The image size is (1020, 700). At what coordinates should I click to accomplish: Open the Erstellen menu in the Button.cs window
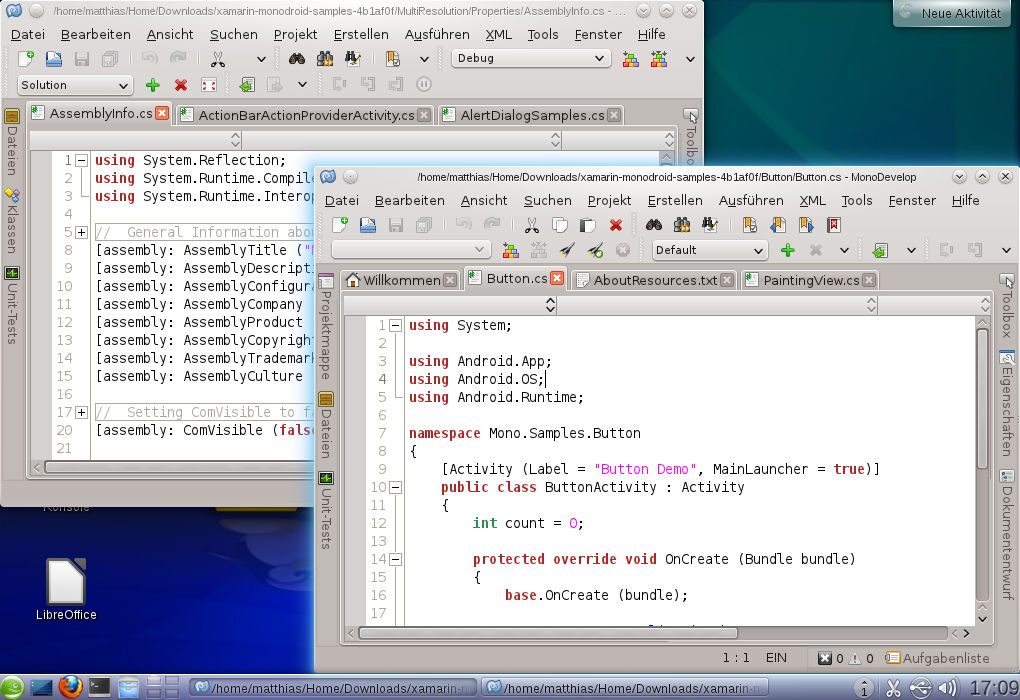click(675, 200)
